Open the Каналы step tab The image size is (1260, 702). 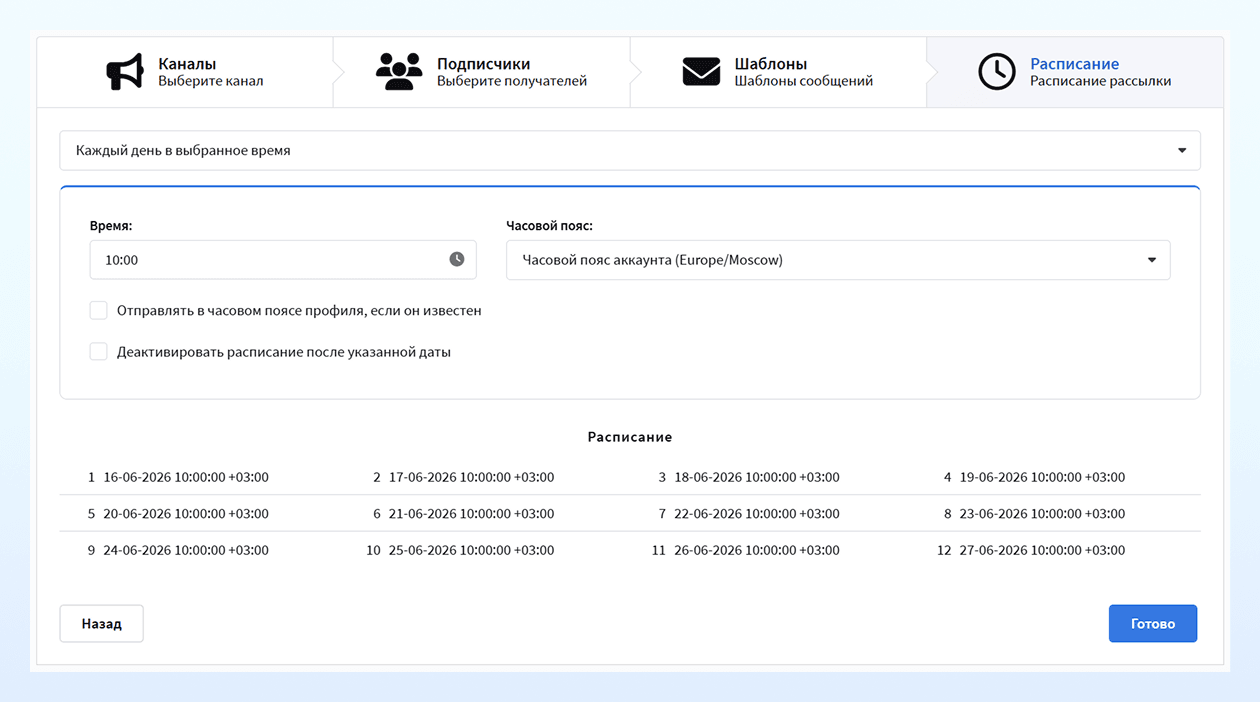pos(185,72)
